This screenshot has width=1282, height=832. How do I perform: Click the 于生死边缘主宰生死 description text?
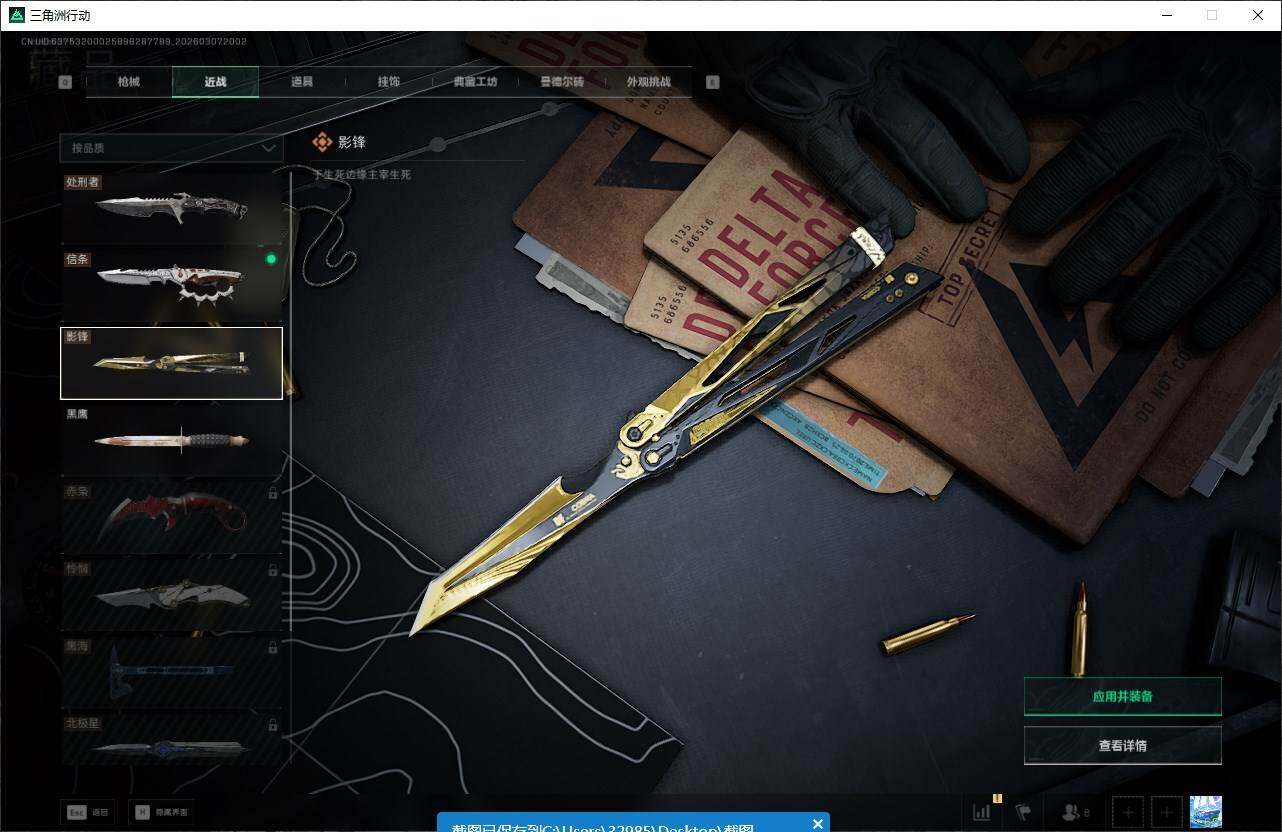362,175
